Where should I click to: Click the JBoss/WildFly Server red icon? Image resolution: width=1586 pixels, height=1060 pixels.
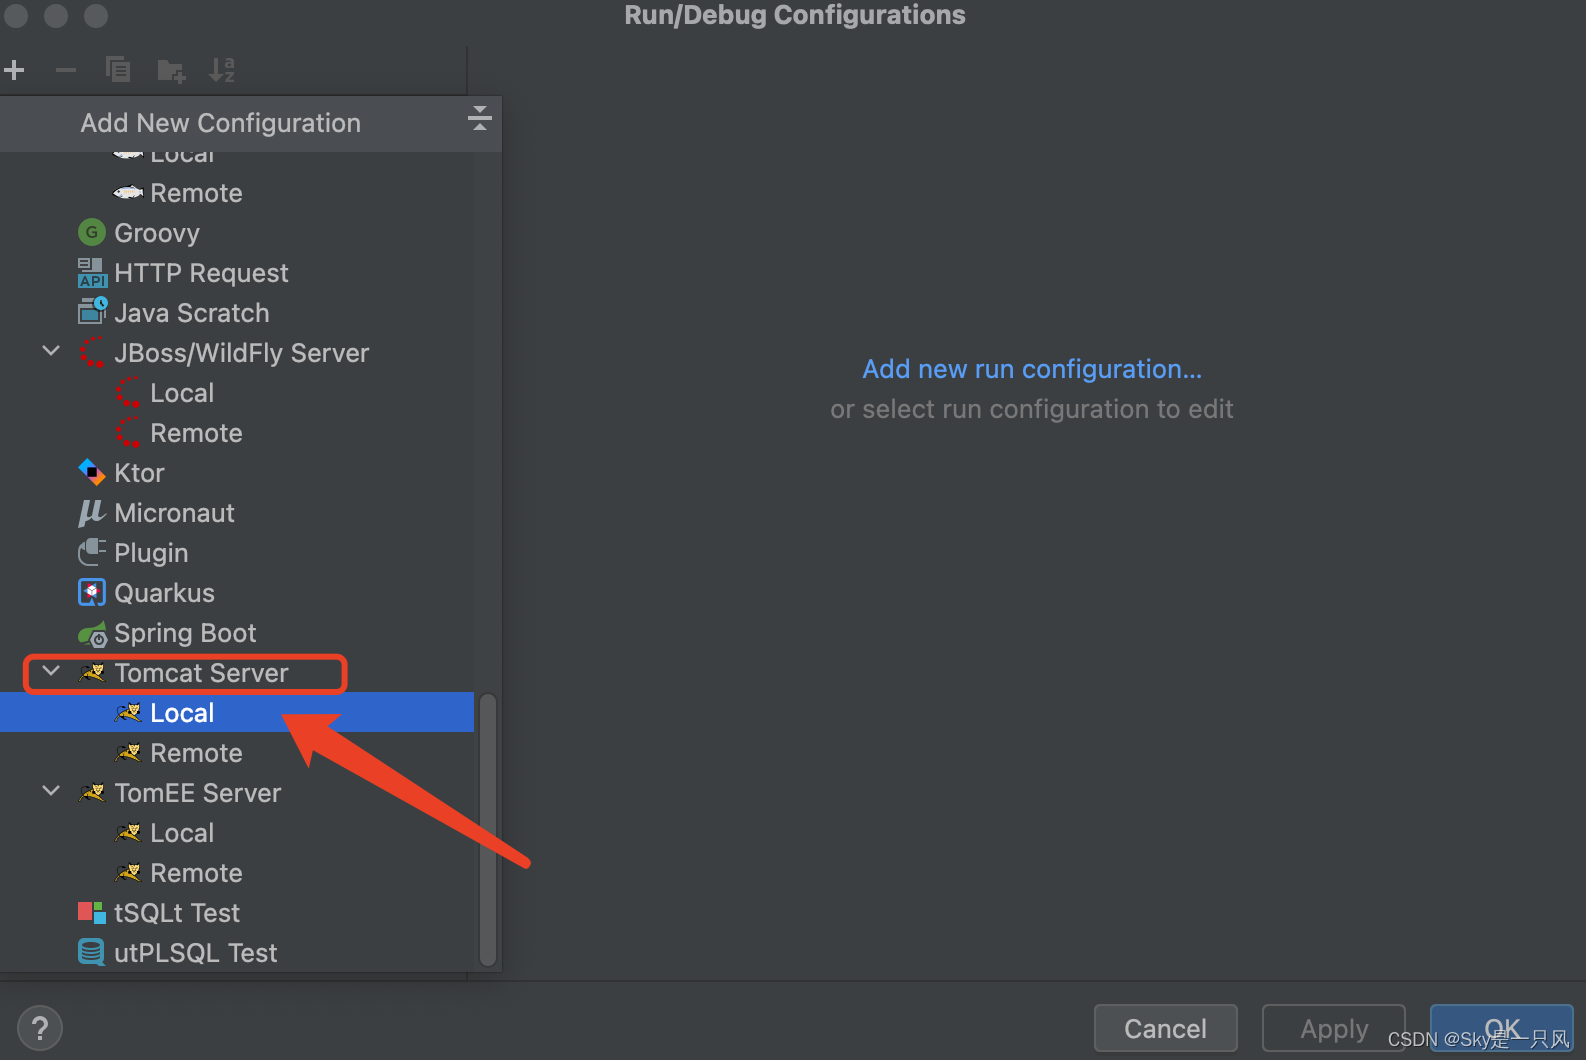pyautogui.click(x=92, y=353)
